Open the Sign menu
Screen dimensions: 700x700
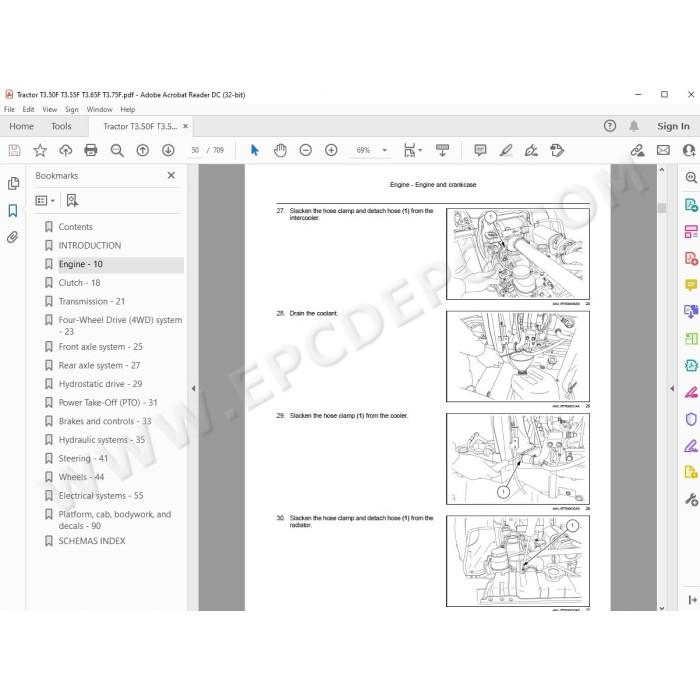tap(71, 109)
